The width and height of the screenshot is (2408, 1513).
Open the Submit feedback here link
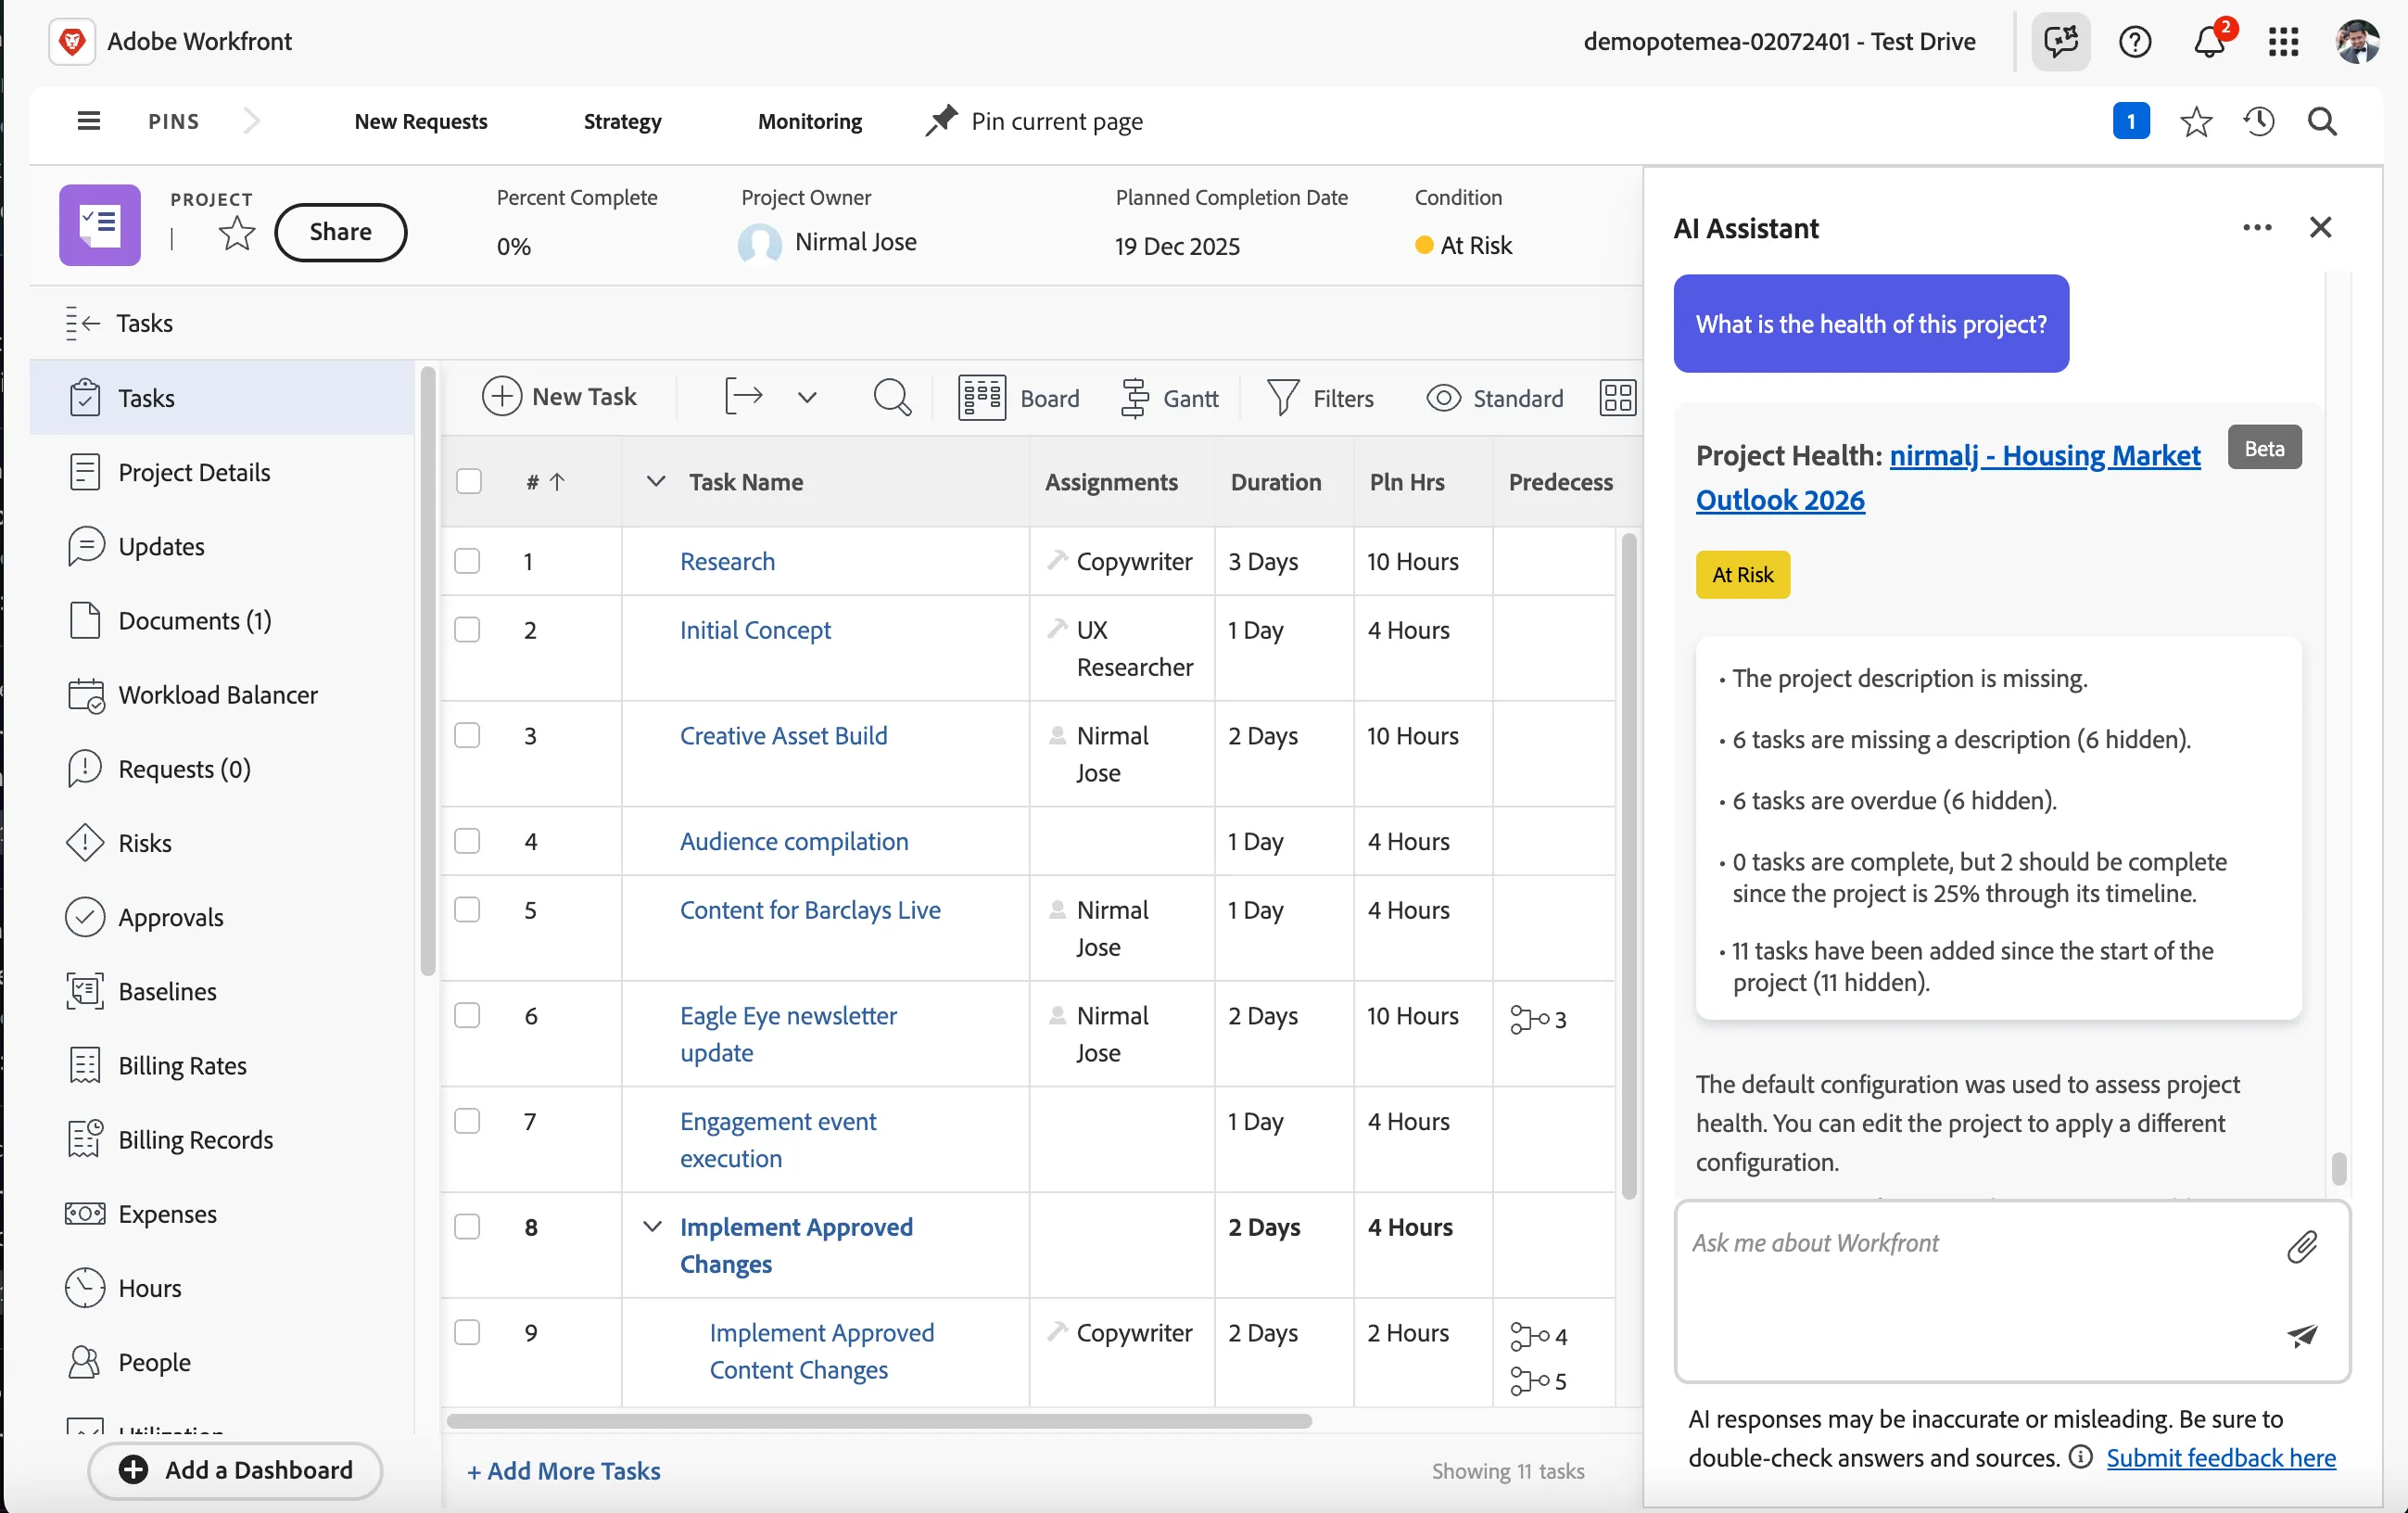coord(2221,1458)
